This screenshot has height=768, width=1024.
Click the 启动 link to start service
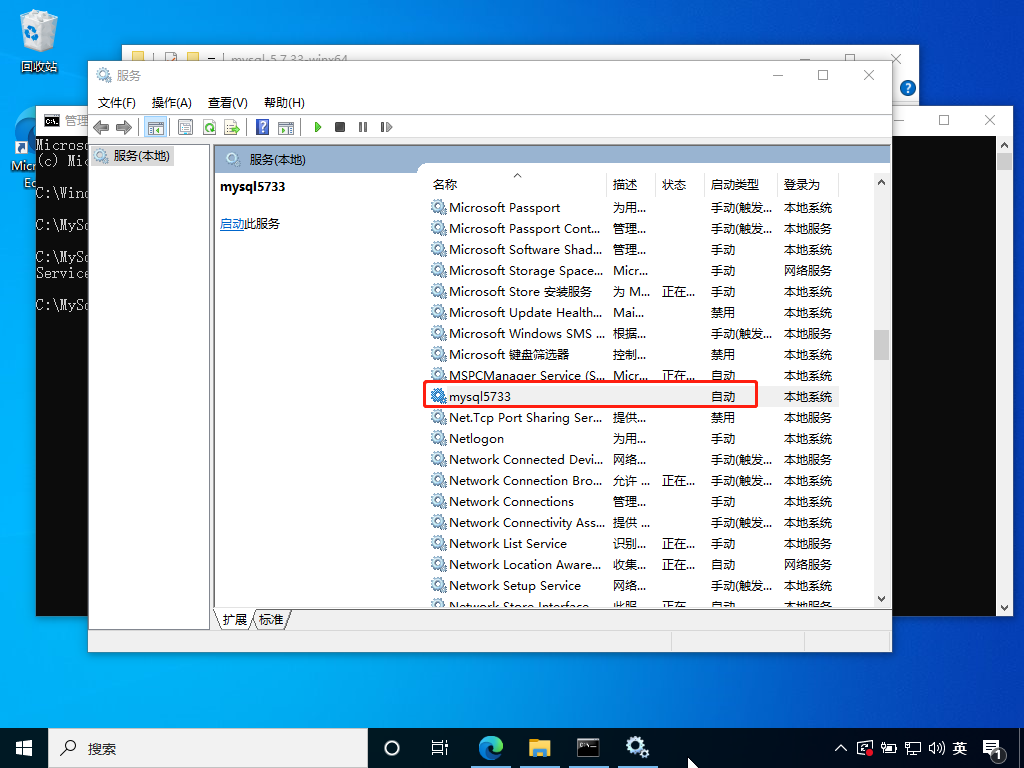231,224
